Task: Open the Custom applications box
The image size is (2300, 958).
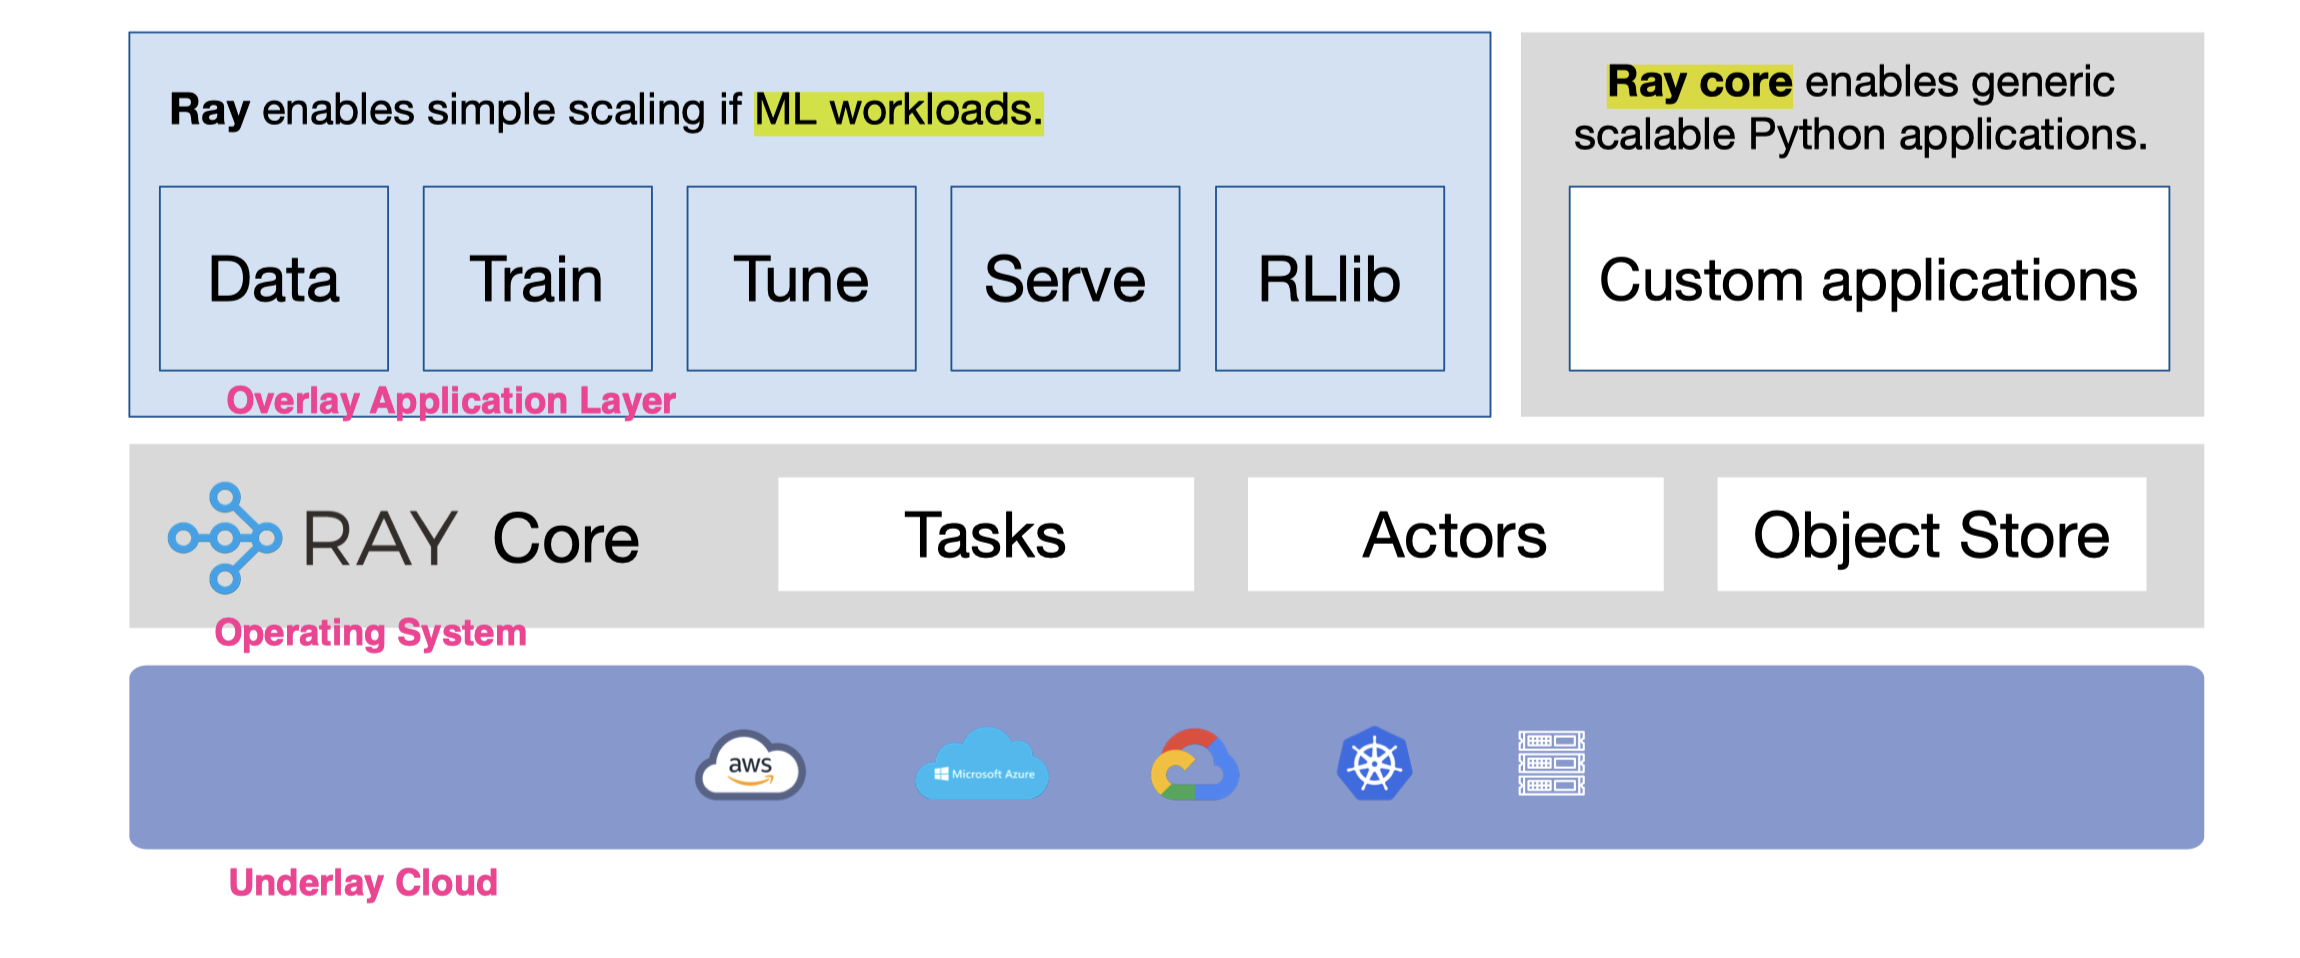Action: tap(1868, 279)
